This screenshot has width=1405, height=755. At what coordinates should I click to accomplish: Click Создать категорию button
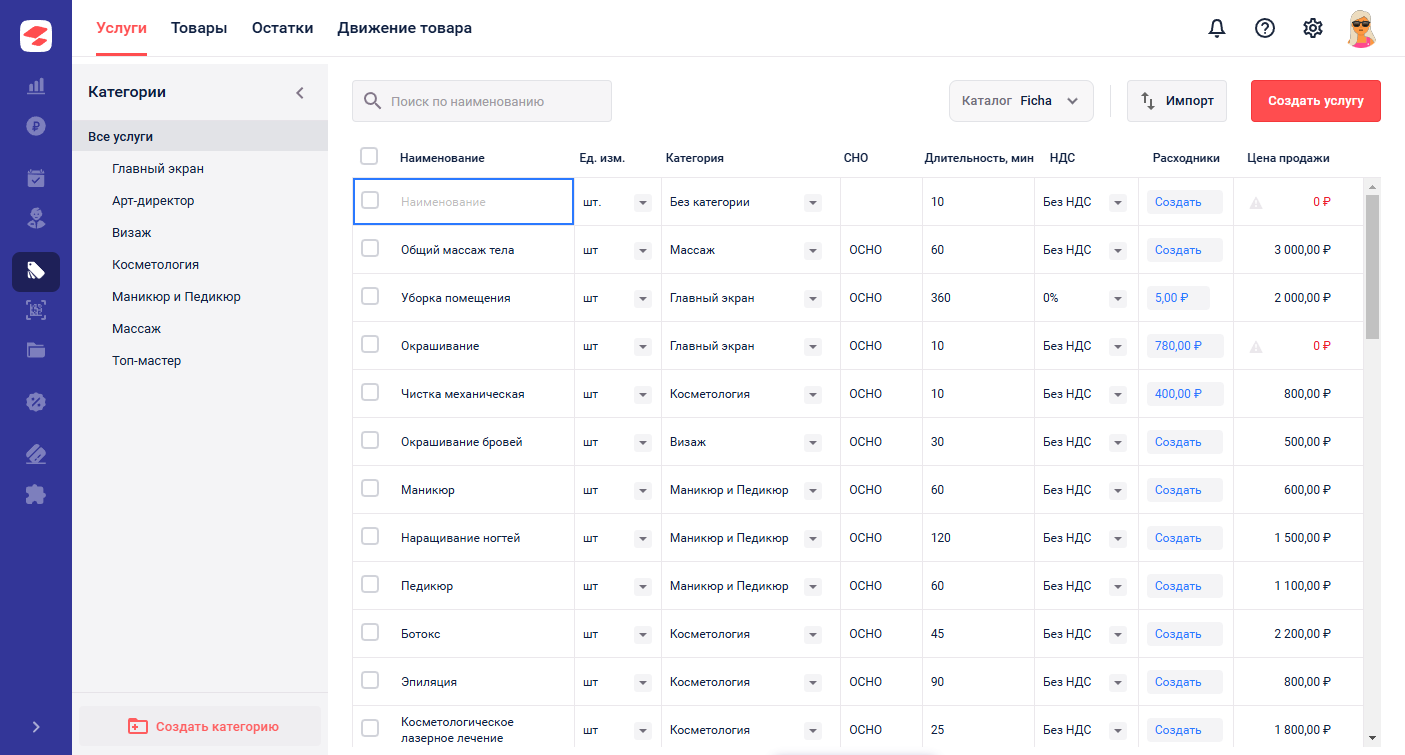pyautogui.click(x=200, y=727)
